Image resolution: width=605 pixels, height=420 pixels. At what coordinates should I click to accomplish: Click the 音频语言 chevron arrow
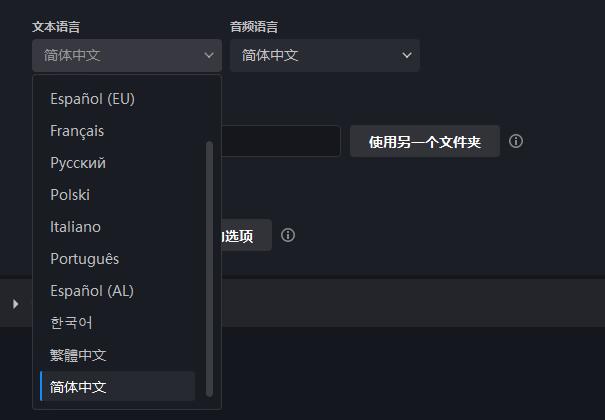[407, 55]
